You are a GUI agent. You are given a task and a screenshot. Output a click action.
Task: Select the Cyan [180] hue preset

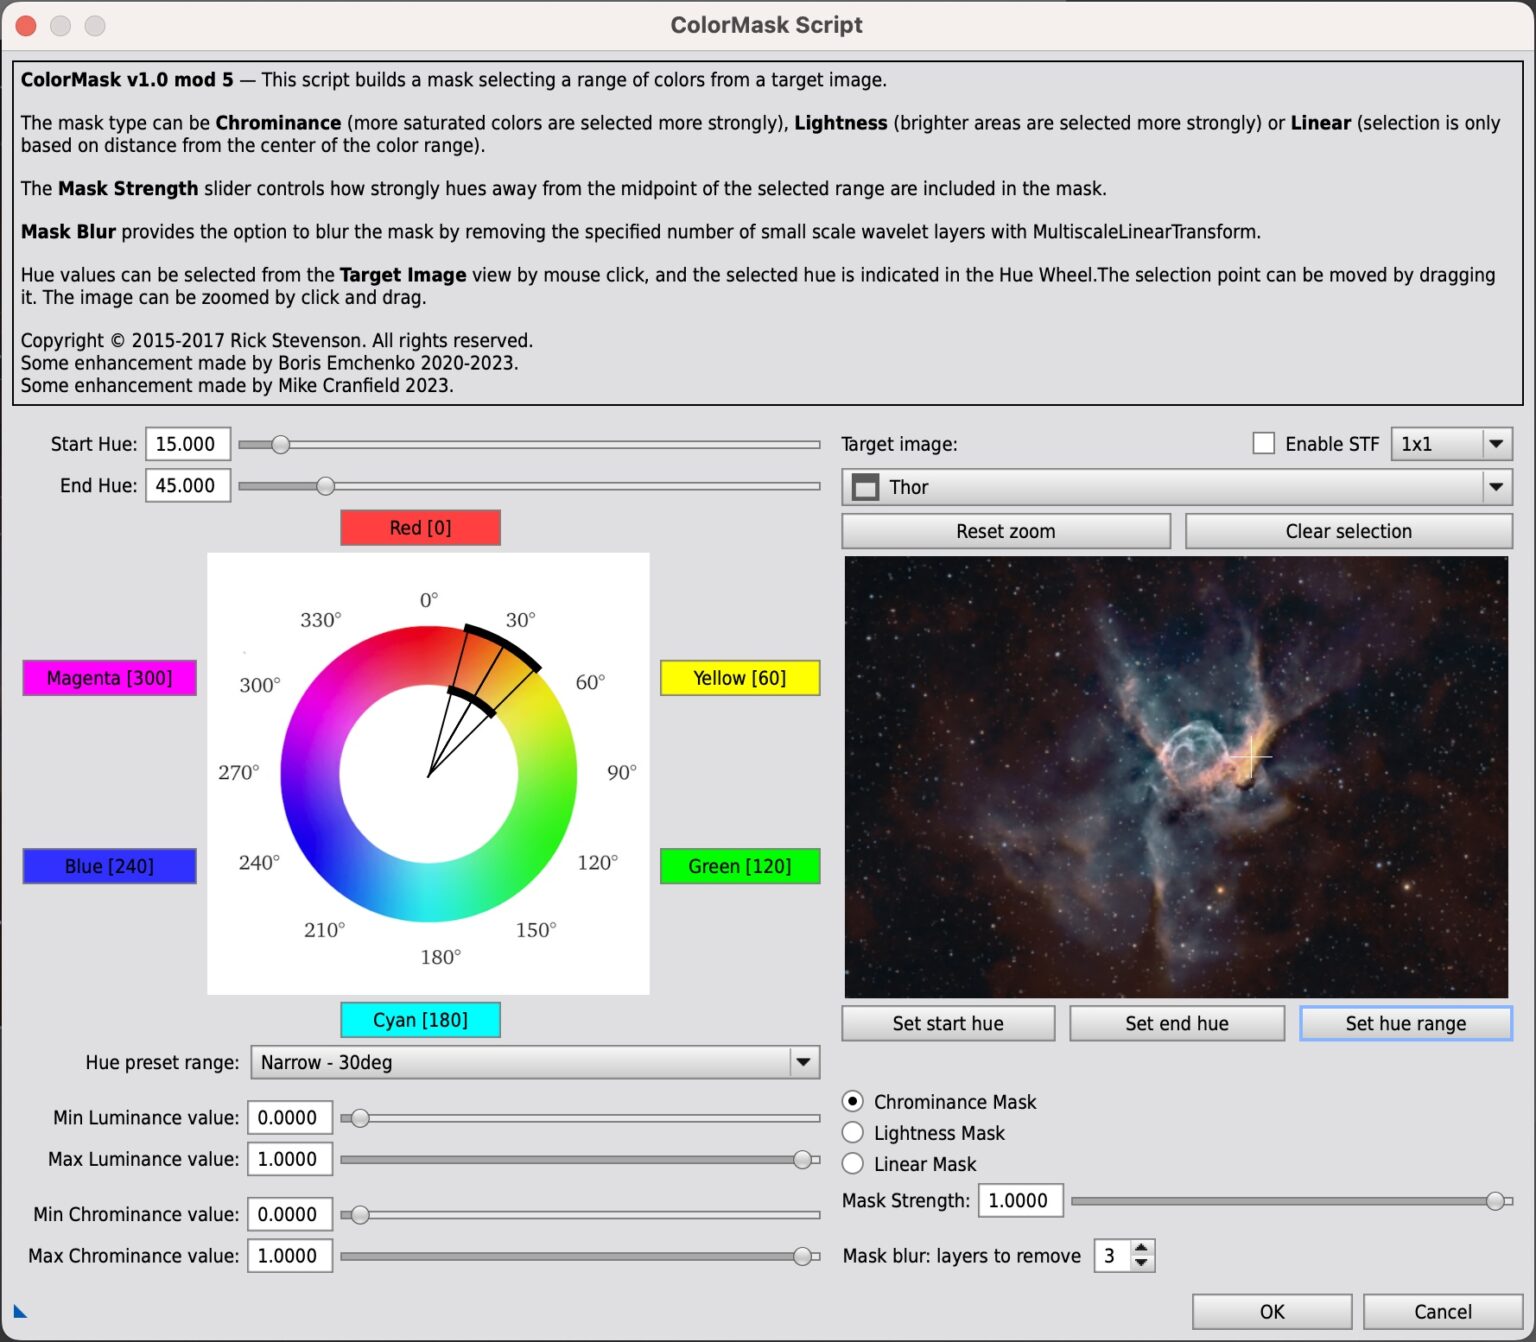[420, 1019]
